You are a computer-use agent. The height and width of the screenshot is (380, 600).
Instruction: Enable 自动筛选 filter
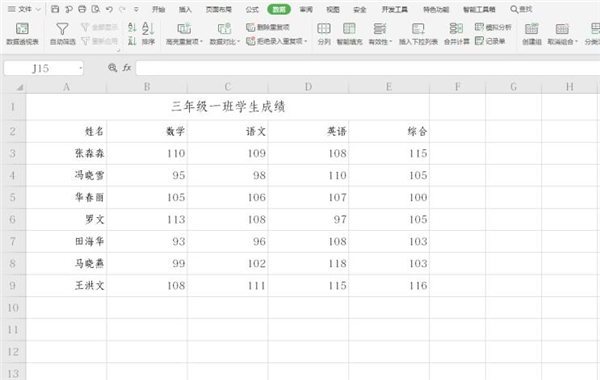[x=62, y=34]
